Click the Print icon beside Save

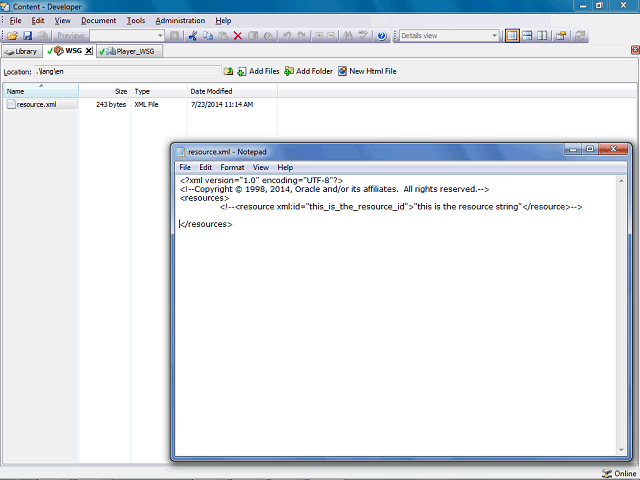[42, 36]
